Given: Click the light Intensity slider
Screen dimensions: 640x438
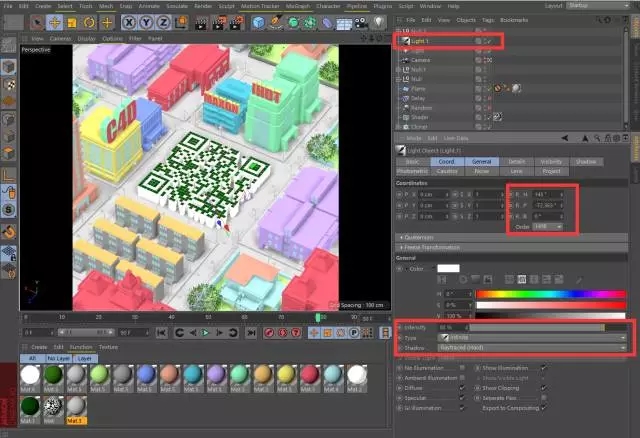Looking at the screenshot, I should point(536,327).
